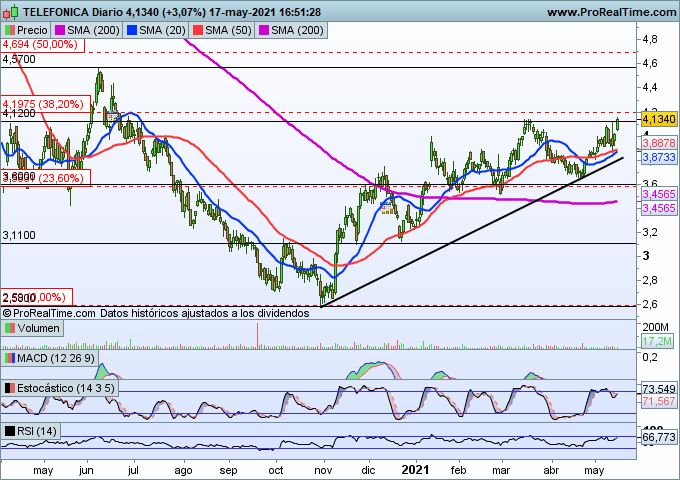680x480 pixels.
Task: Click the 73,549 stochastic value tag
Action: tap(659, 389)
